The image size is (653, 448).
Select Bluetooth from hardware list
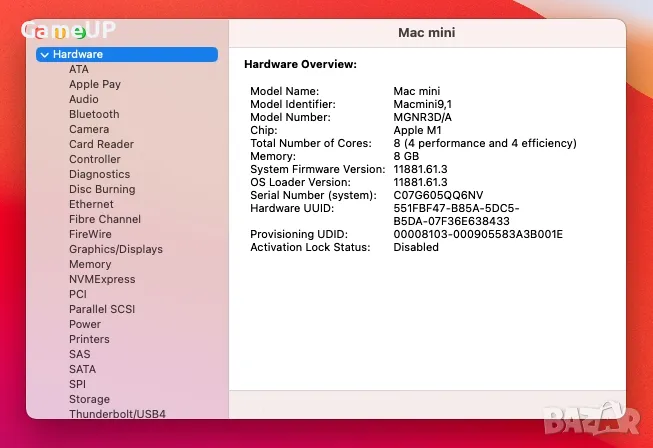click(94, 115)
